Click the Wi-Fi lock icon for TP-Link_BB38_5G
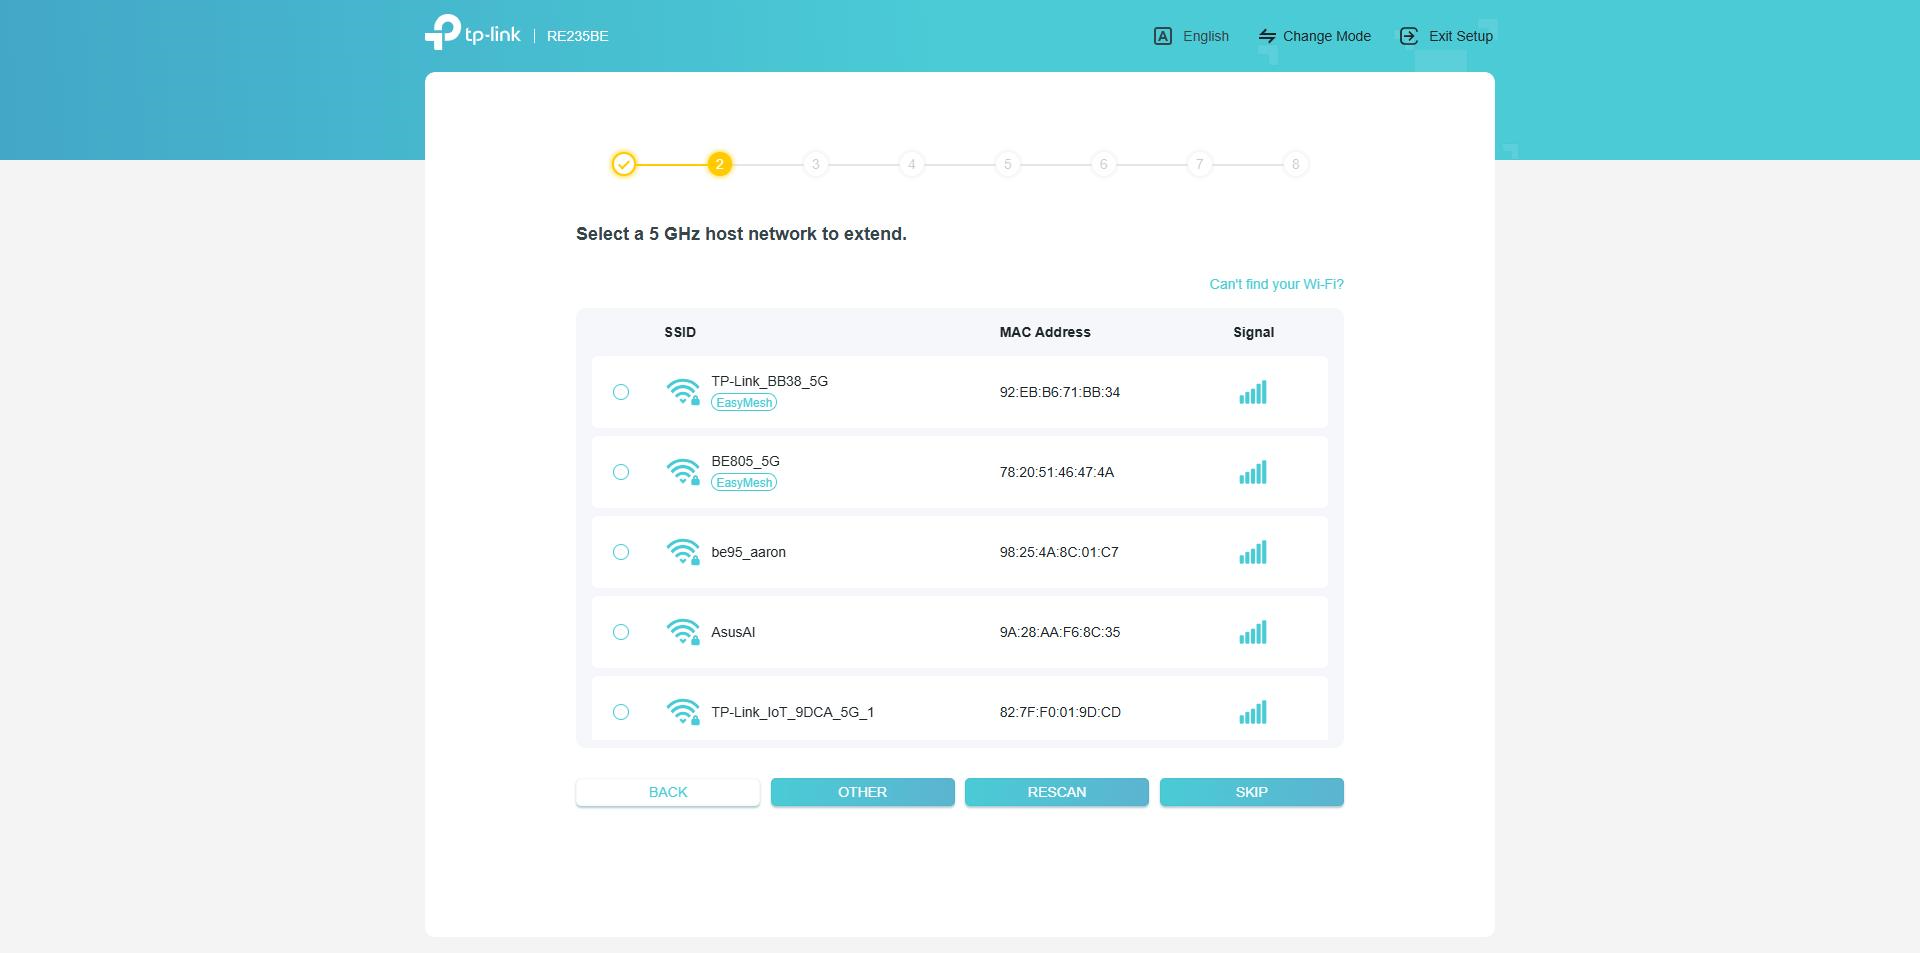 tap(683, 392)
